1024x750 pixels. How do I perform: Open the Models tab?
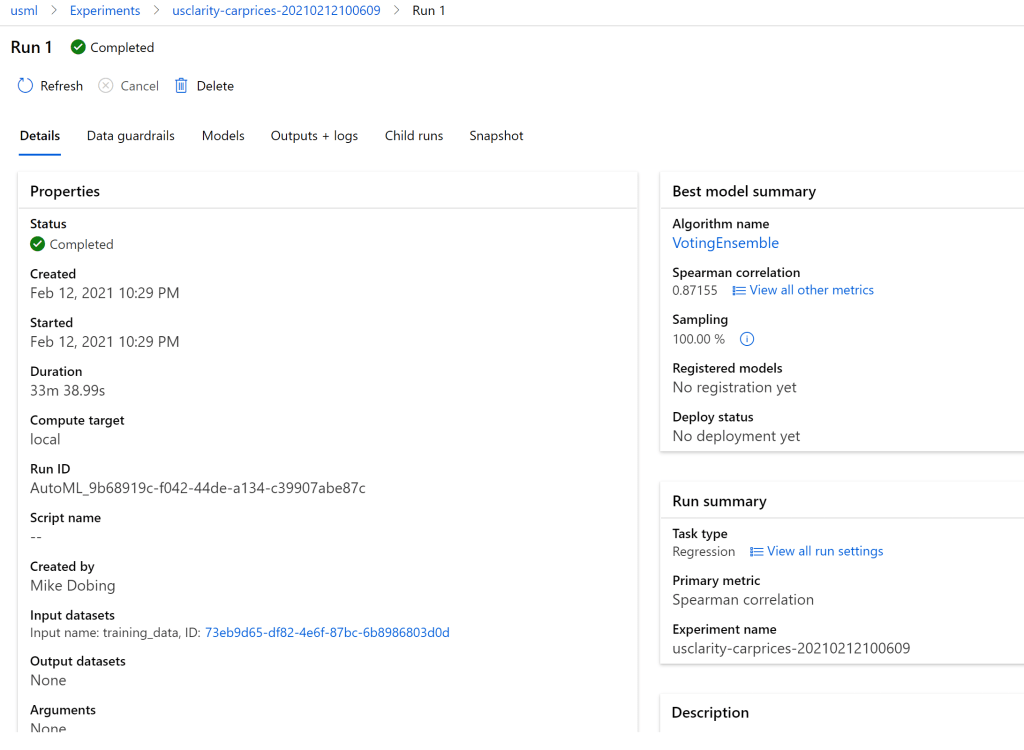223,136
